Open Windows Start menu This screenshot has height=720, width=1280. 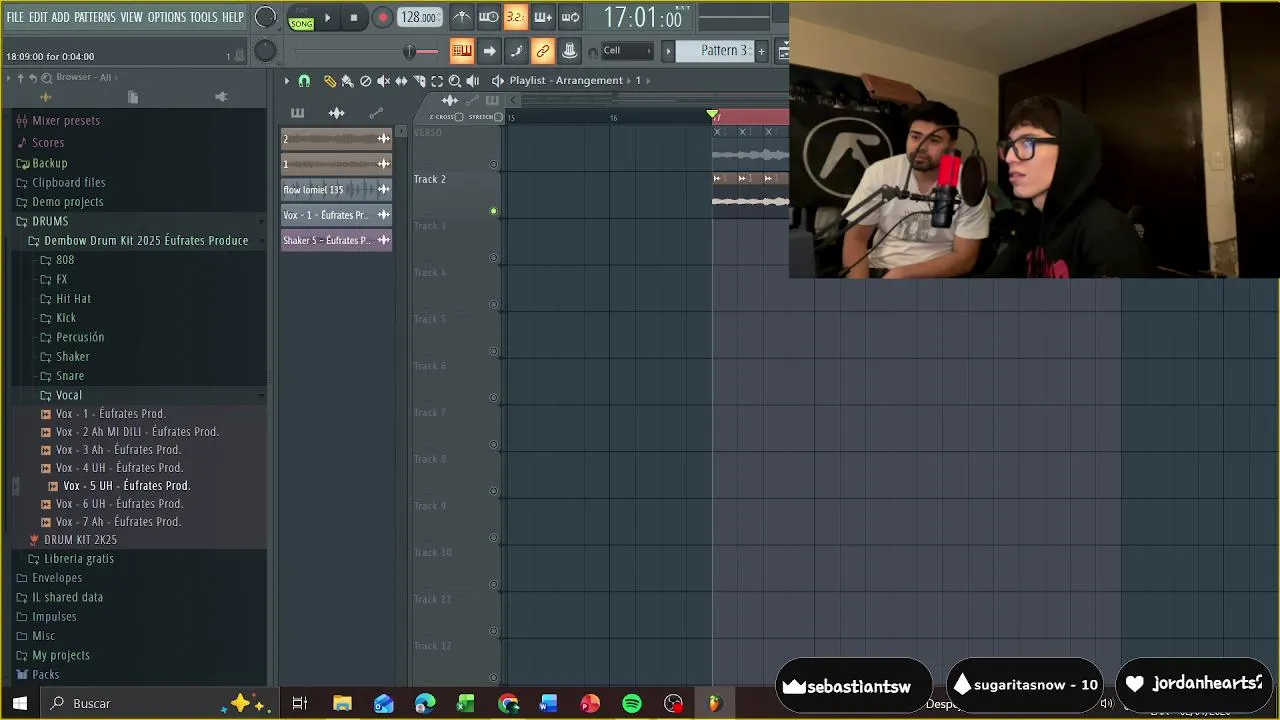[19, 703]
